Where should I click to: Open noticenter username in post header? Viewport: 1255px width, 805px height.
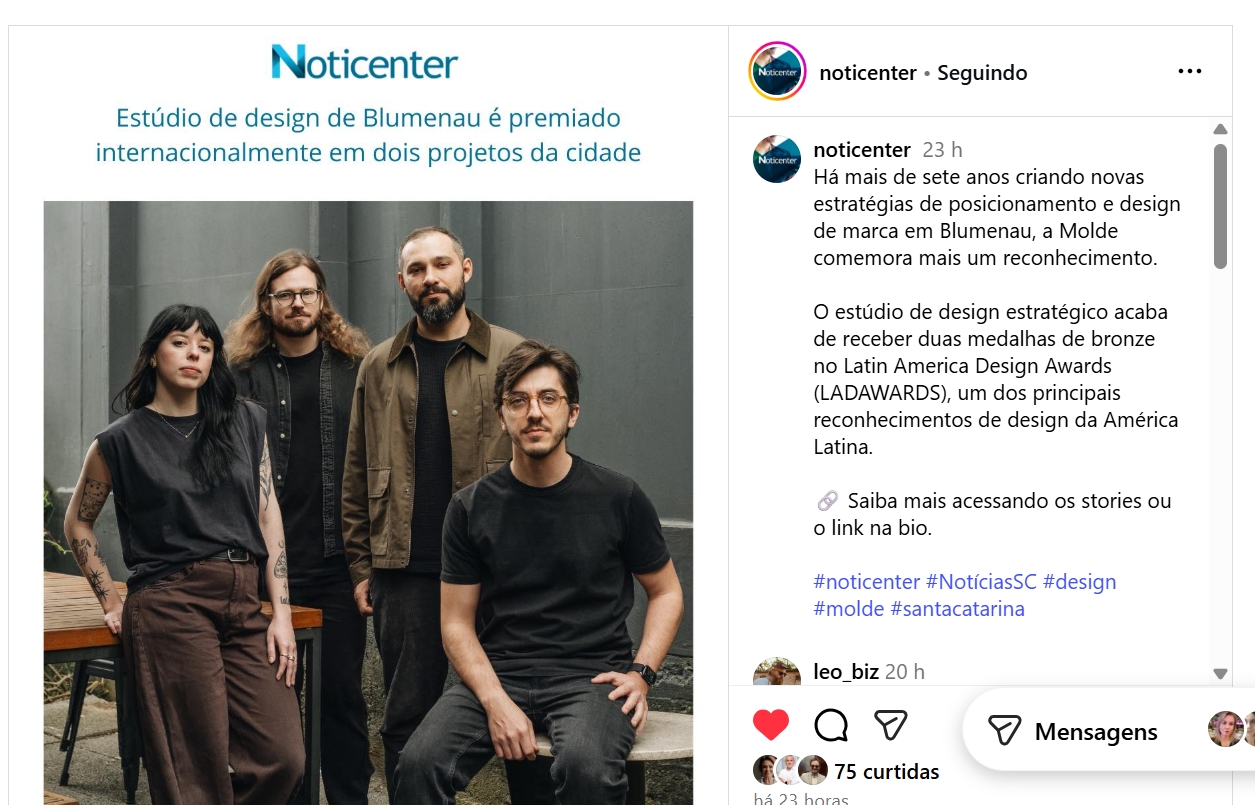click(x=868, y=72)
